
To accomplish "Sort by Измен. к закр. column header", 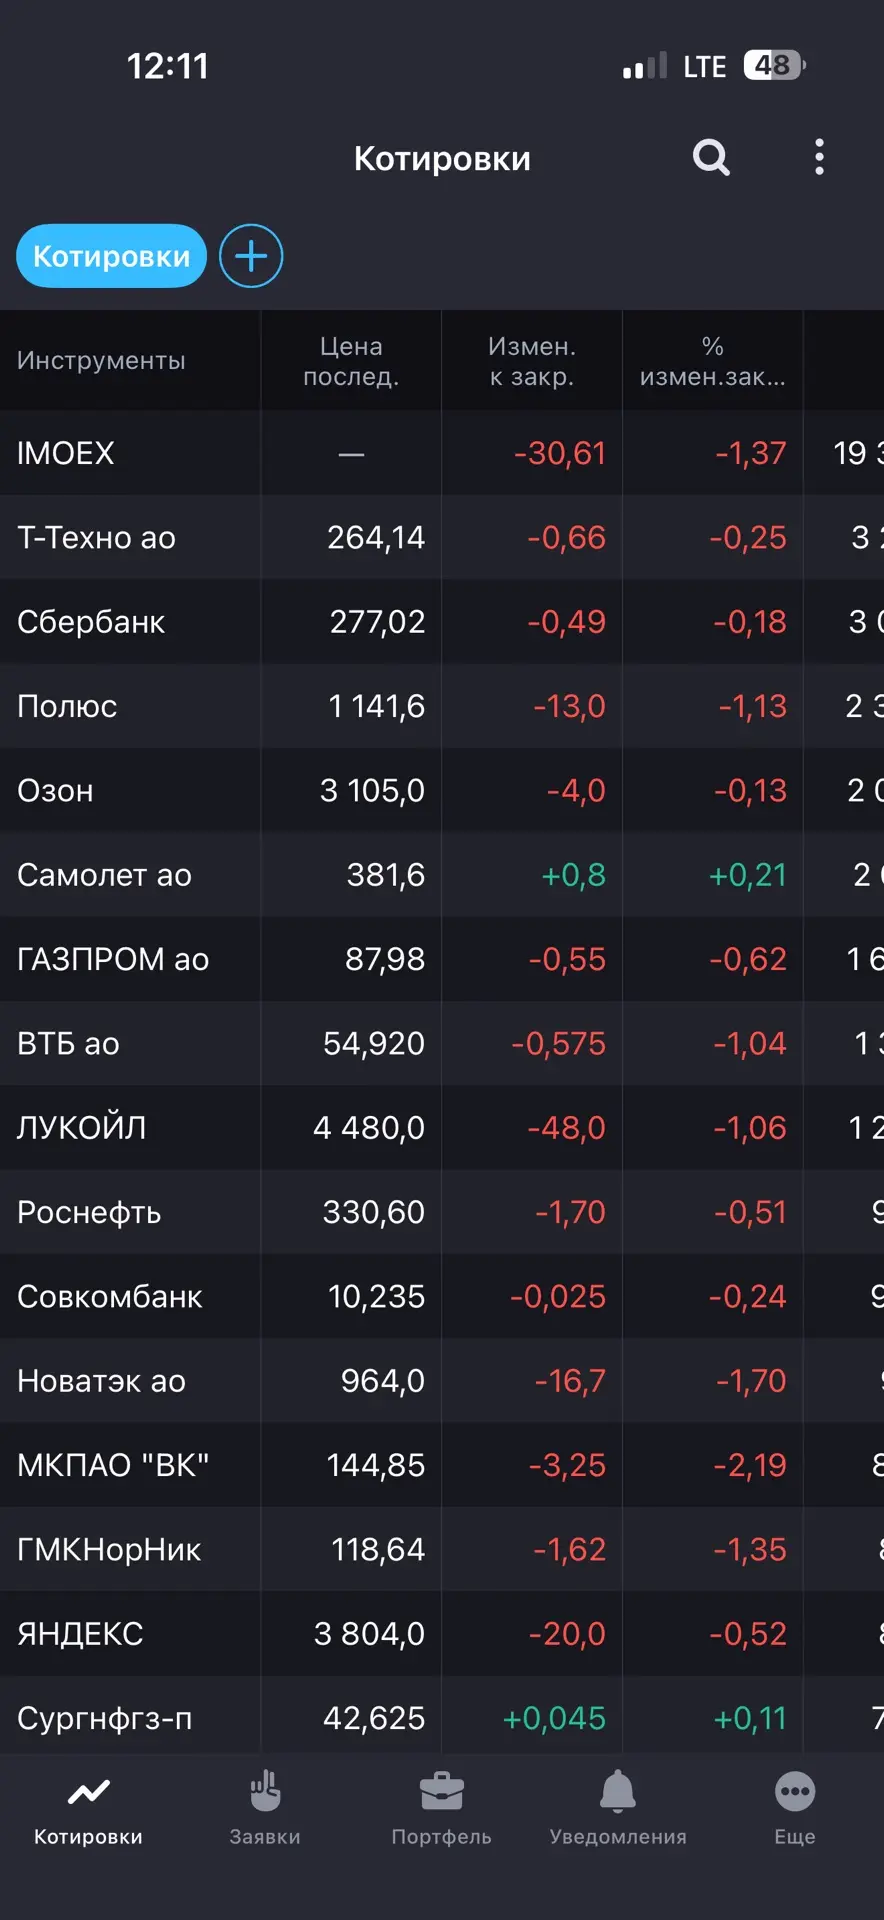I will pyautogui.click(x=532, y=361).
